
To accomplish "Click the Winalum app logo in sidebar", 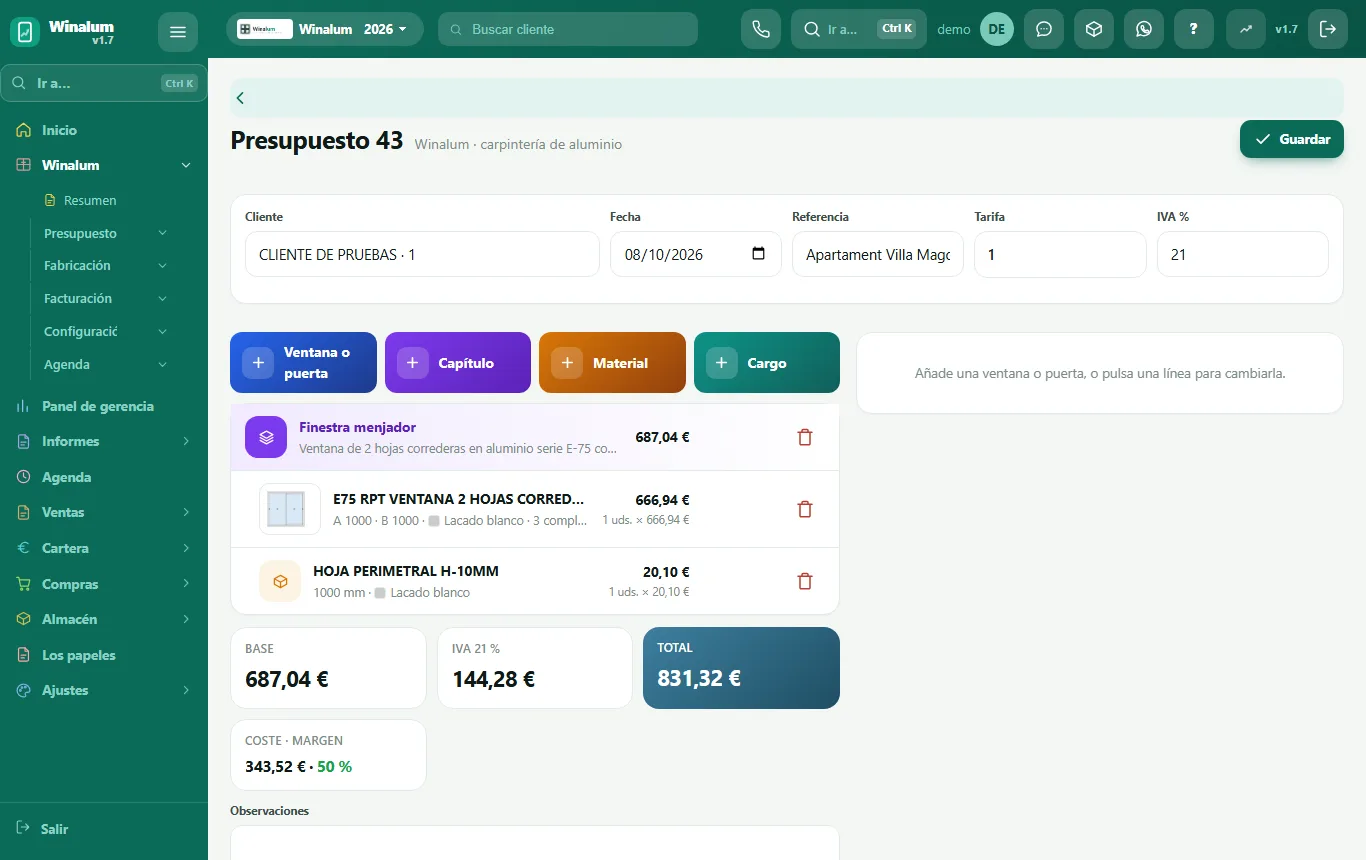I will (x=25, y=32).
